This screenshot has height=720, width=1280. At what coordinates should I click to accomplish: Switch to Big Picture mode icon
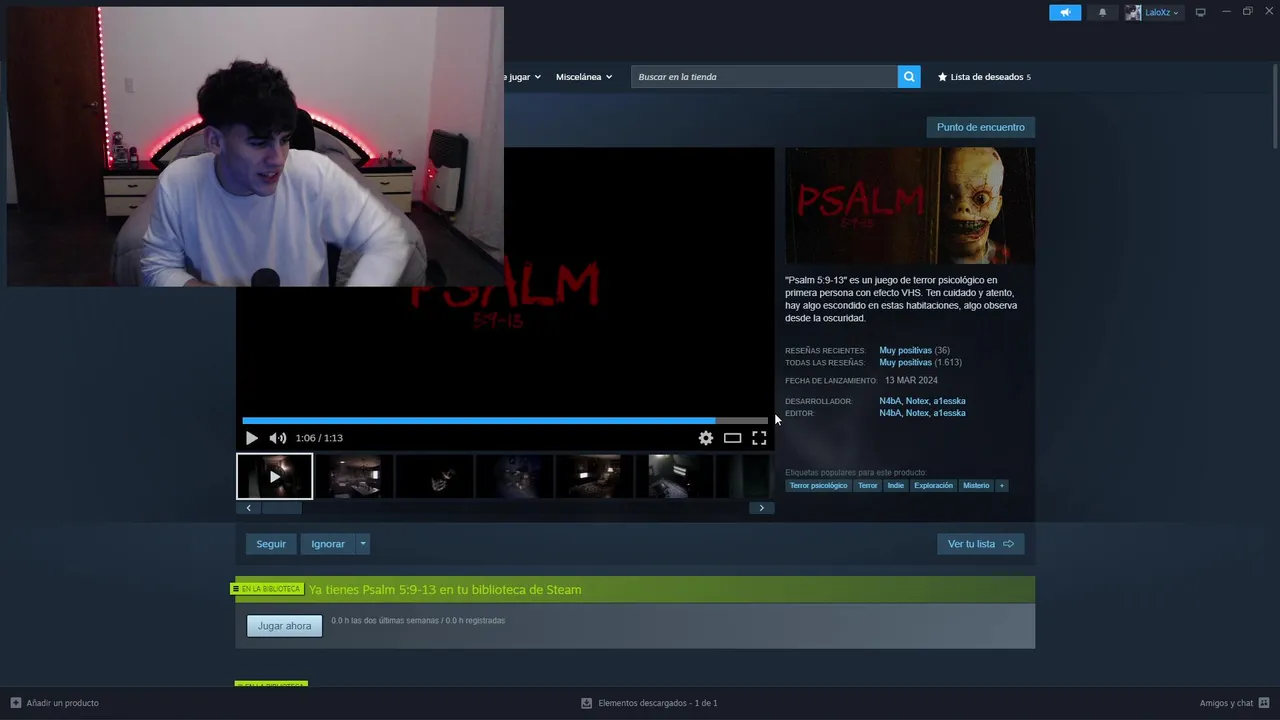1201,12
